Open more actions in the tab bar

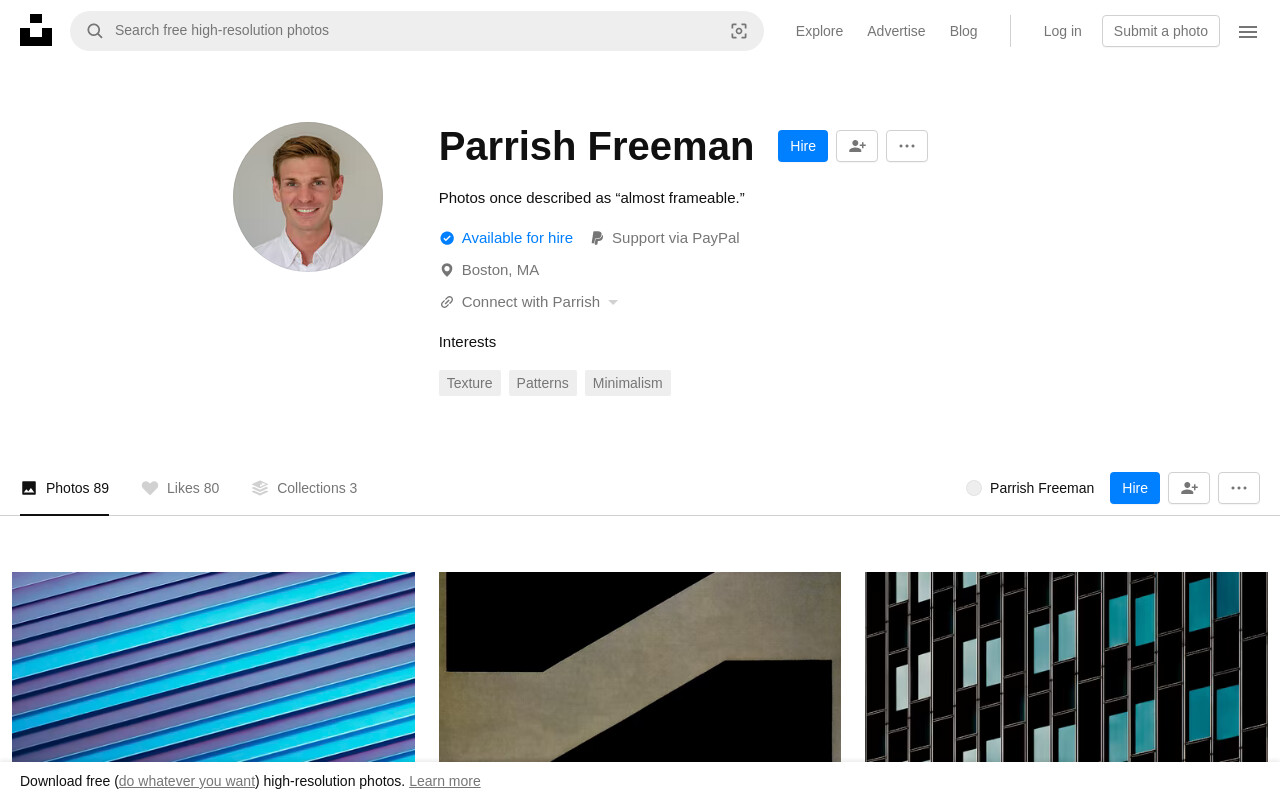coord(1239,488)
